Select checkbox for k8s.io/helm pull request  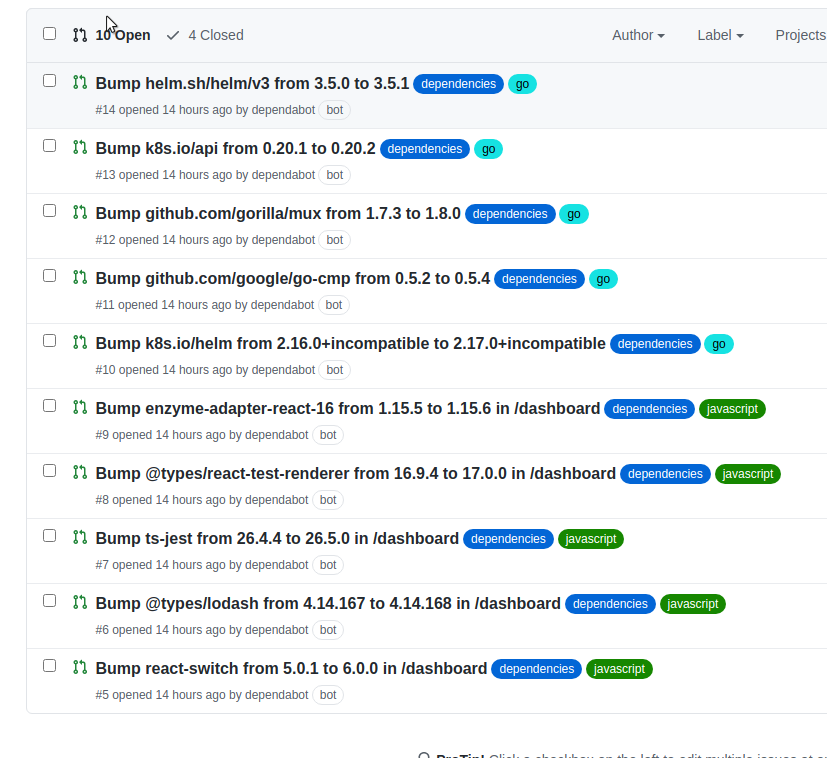coord(50,341)
